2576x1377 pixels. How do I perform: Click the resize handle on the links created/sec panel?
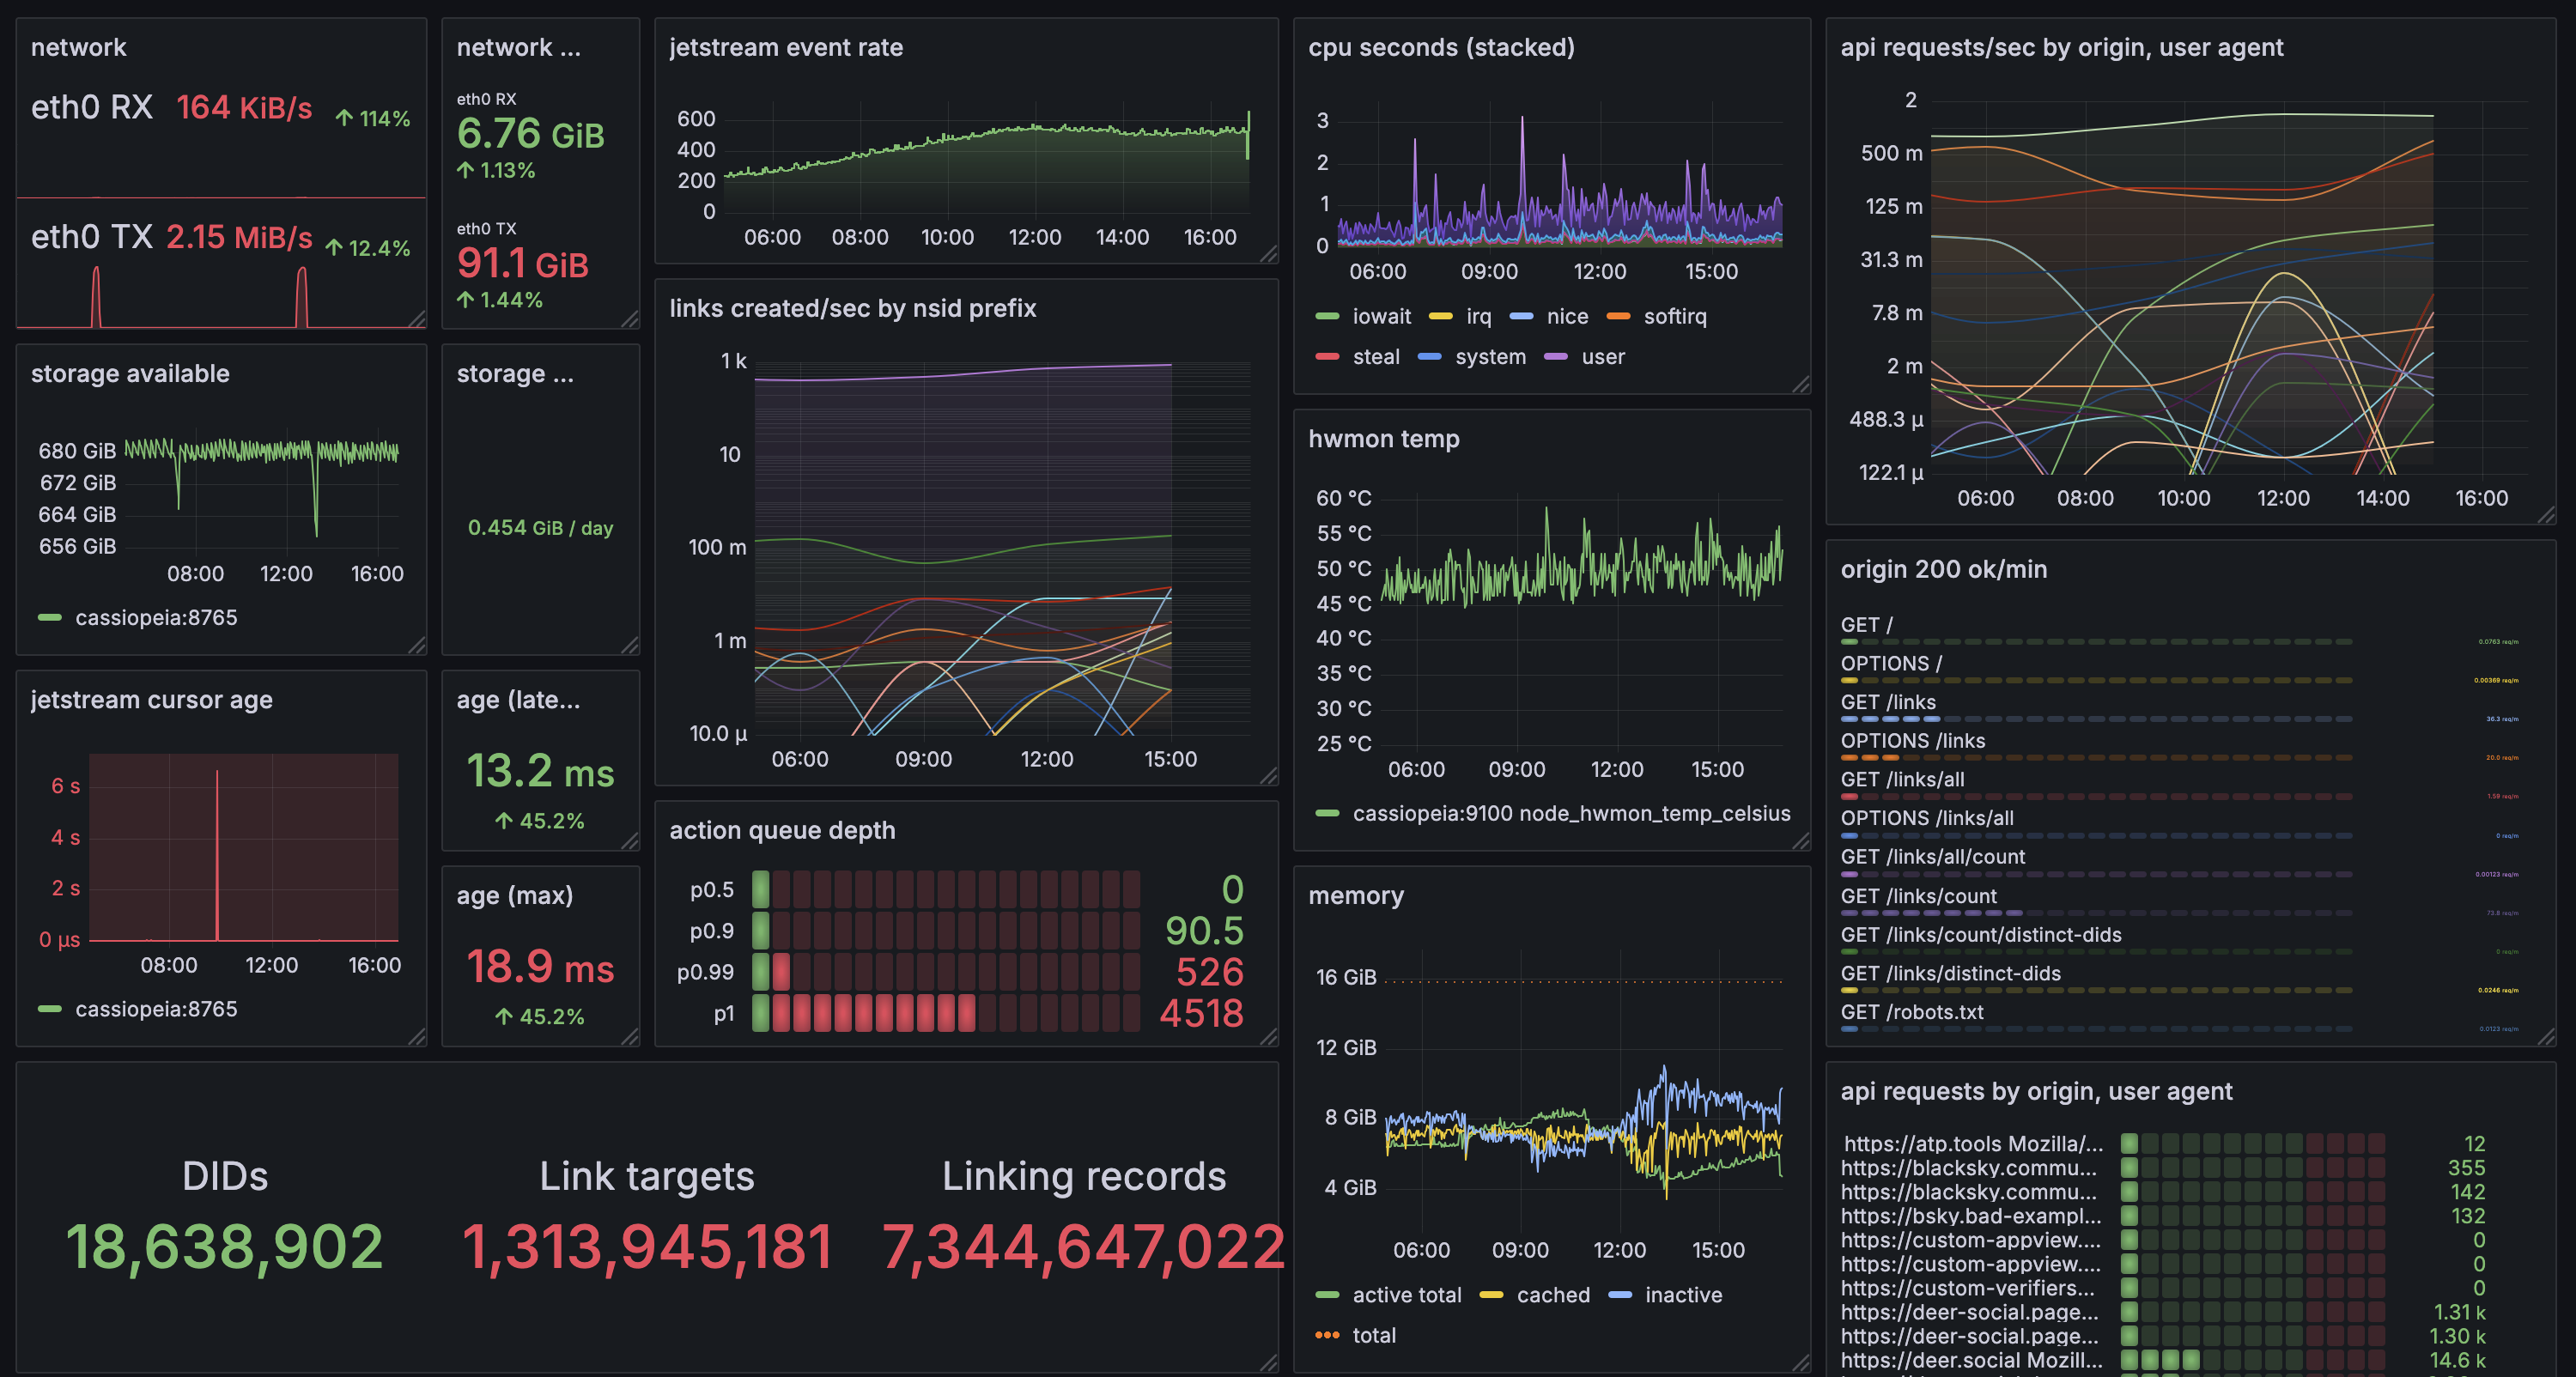click(1270, 775)
